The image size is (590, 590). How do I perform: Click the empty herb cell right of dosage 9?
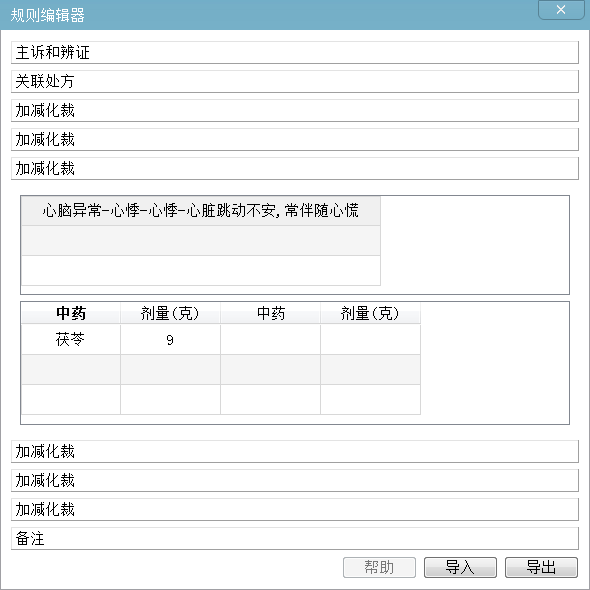pyautogui.click(x=271, y=339)
